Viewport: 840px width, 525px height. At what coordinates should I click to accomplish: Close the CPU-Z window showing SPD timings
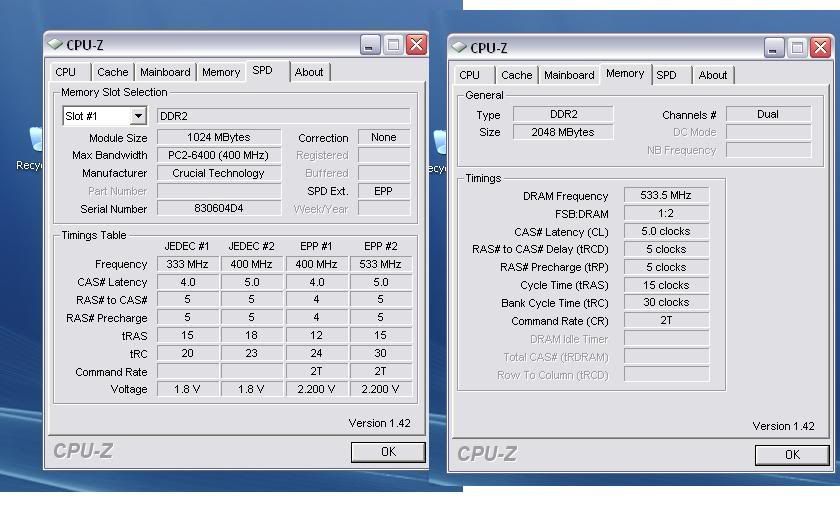click(x=416, y=44)
